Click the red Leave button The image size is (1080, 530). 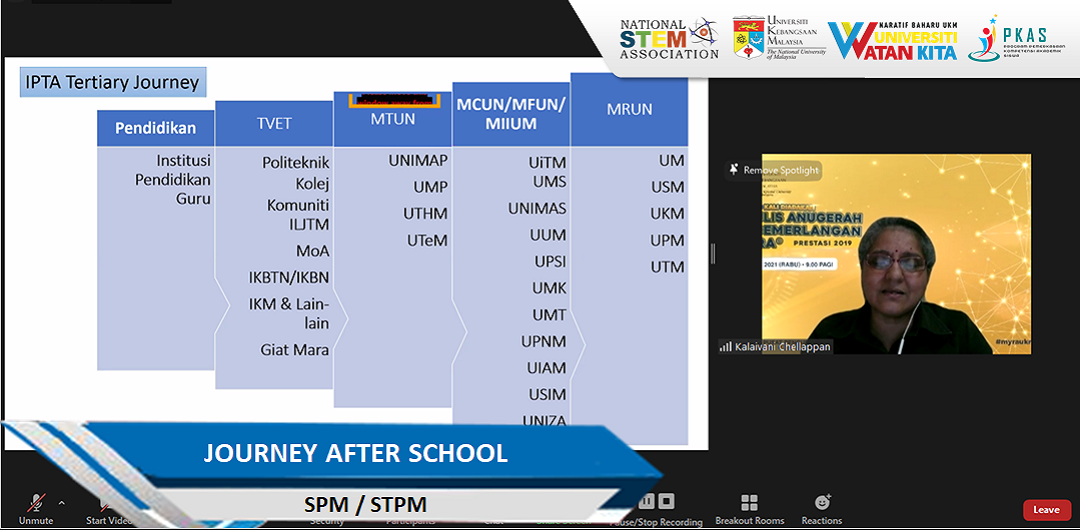[1046, 510]
